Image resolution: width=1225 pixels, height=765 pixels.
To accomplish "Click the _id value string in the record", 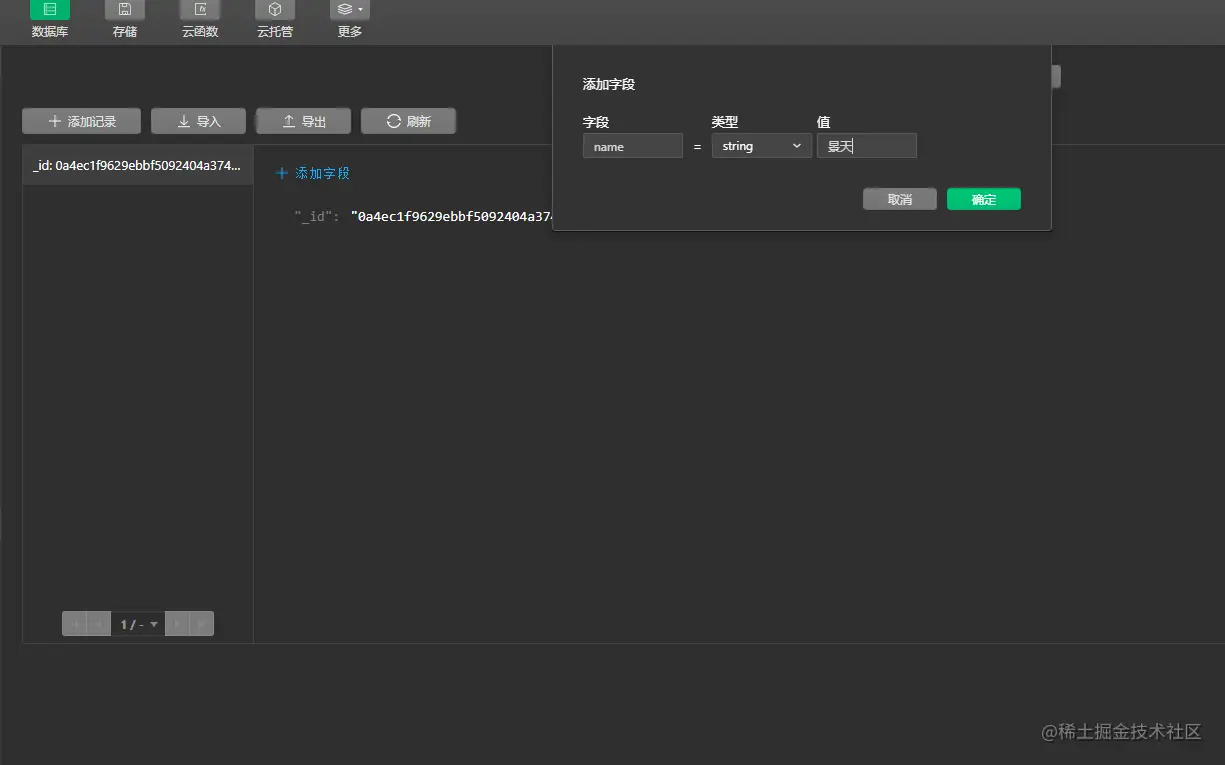I will (x=451, y=216).
